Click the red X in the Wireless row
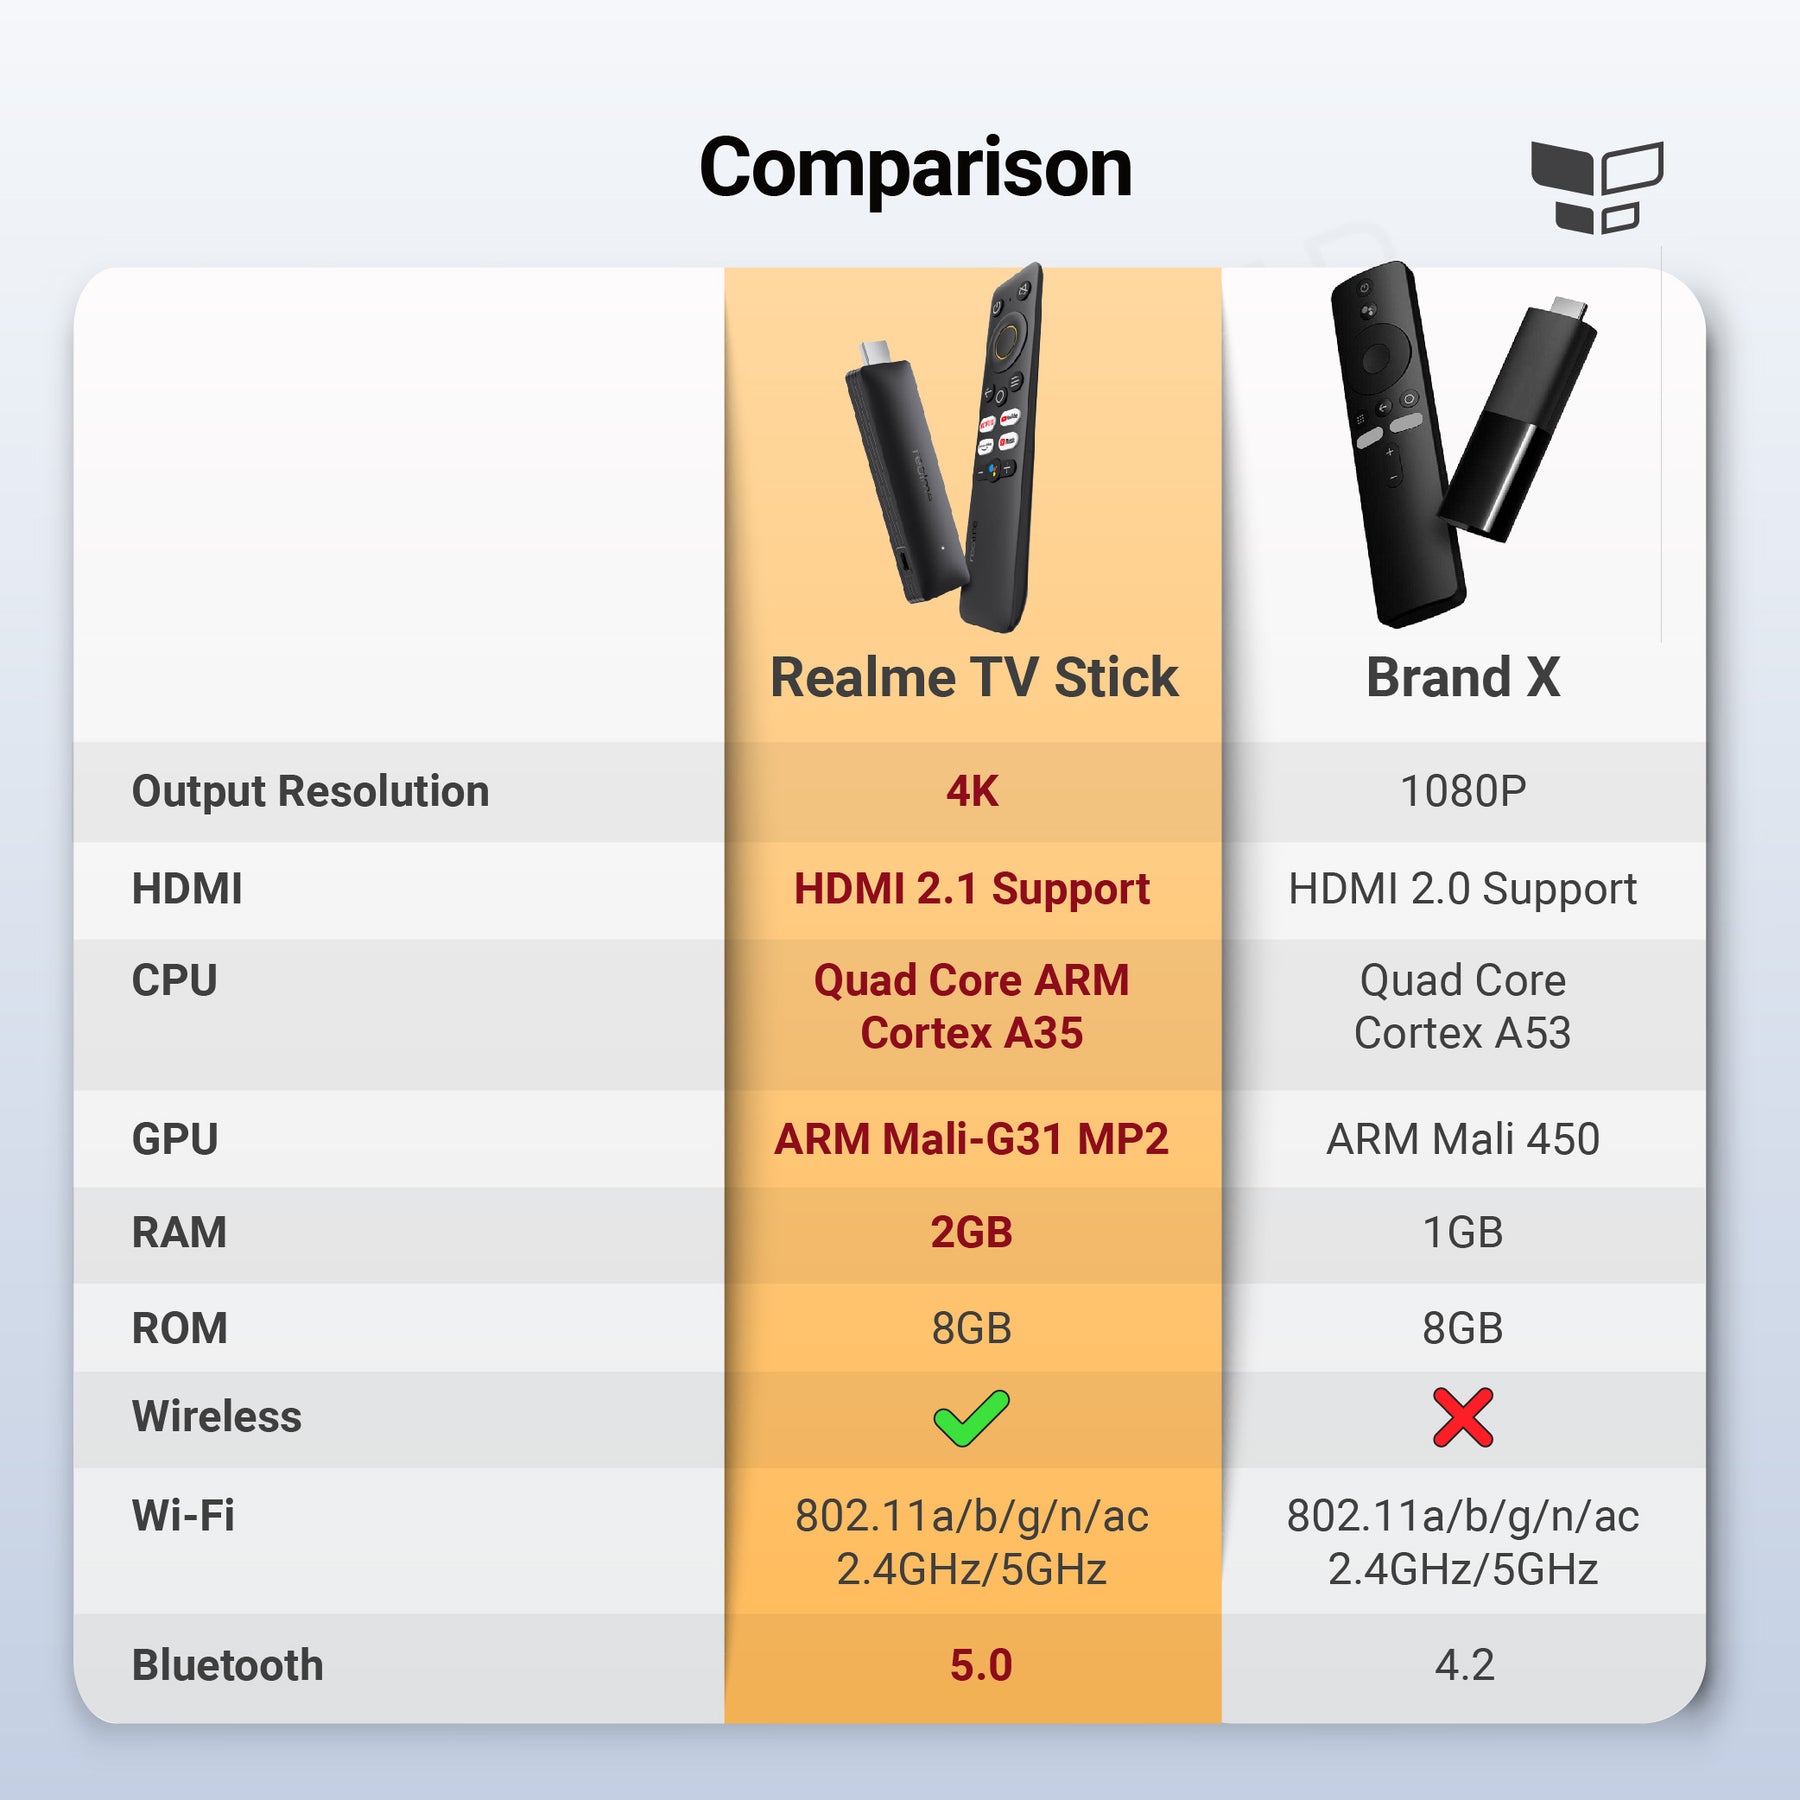This screenshot has height=1800, width=1800. 1462,1417
